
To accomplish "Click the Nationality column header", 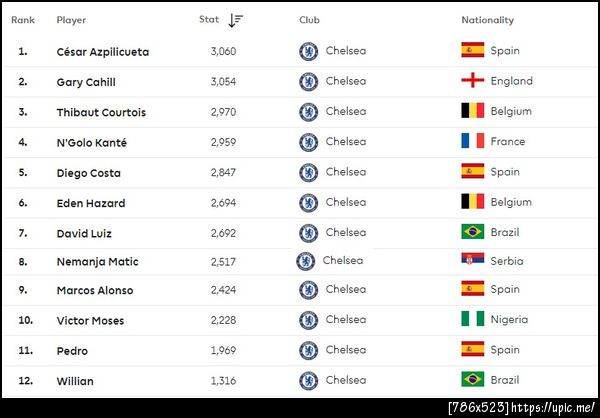I will (487, 20).
